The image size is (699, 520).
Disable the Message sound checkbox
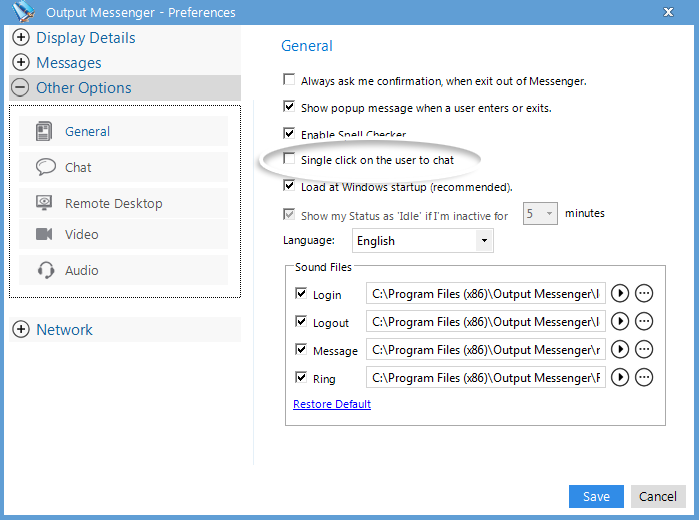pos(301,349)
